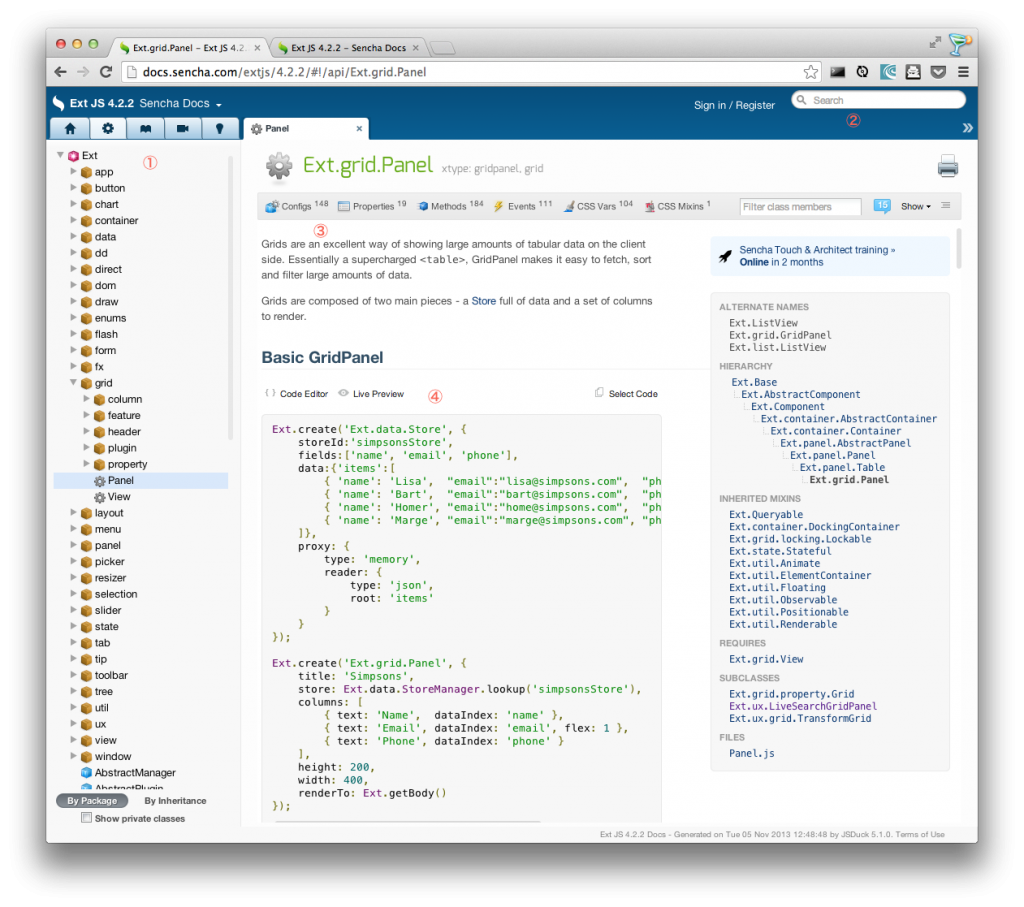This screenshot has width=1024, height=907.
Task: Focus the Filter class members field
Action: 800,206
